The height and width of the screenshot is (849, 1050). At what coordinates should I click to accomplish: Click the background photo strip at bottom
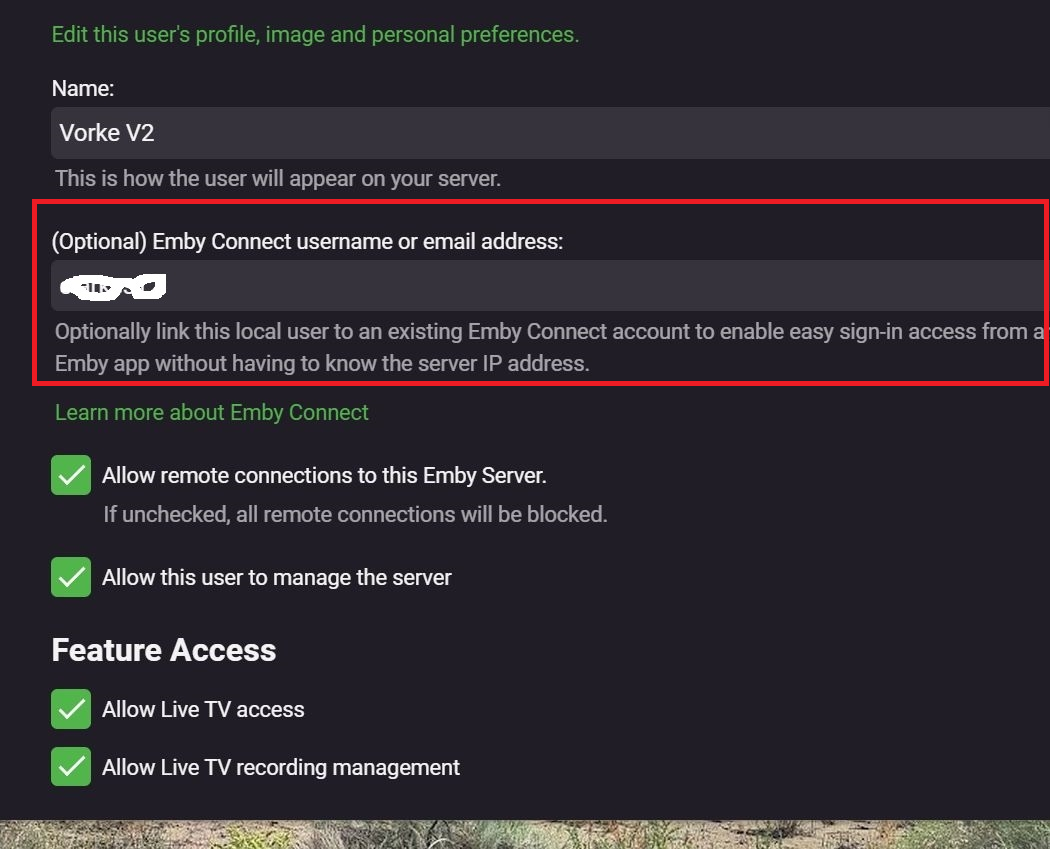525,834
